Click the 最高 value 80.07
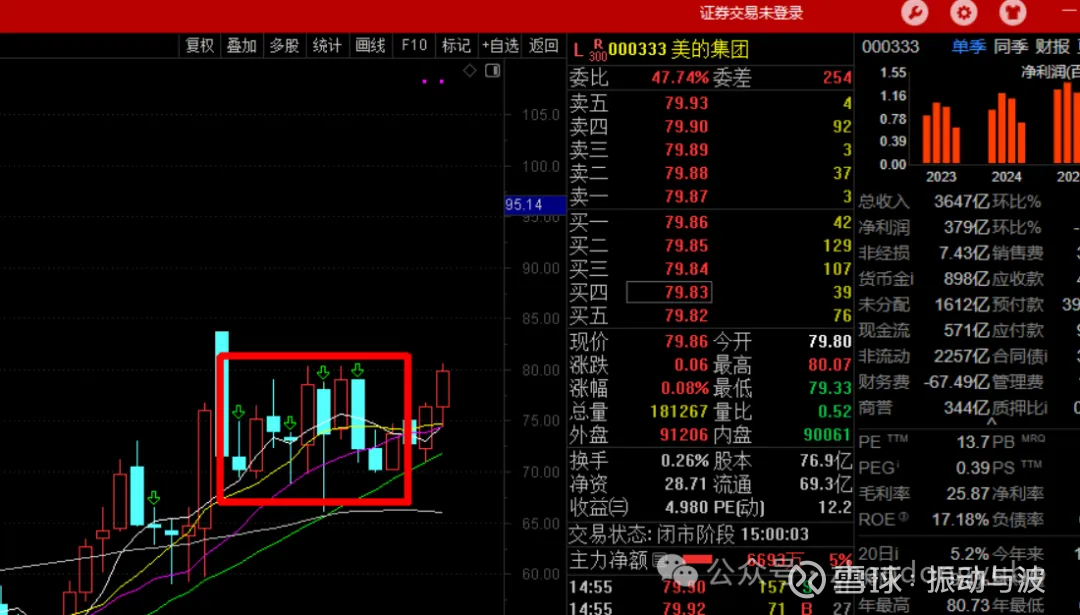 tap(830, 365)
